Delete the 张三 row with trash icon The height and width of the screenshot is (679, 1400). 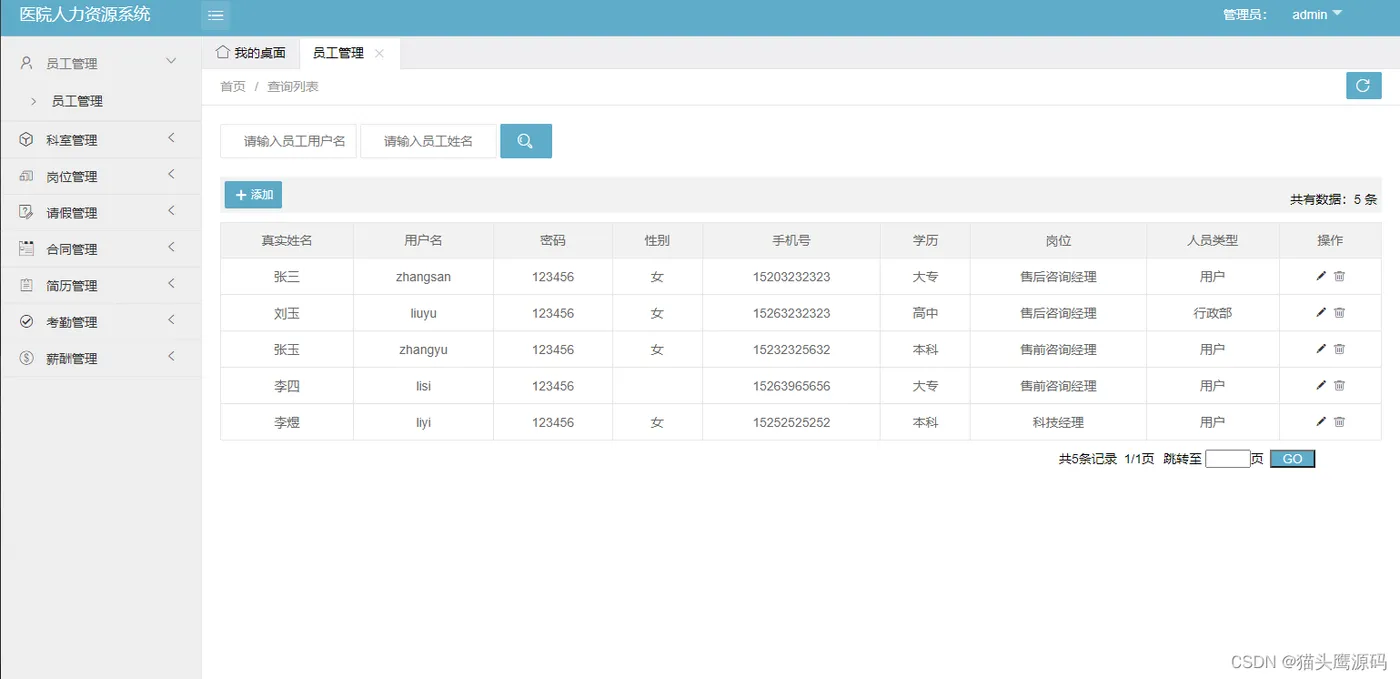pos(1339,276)
